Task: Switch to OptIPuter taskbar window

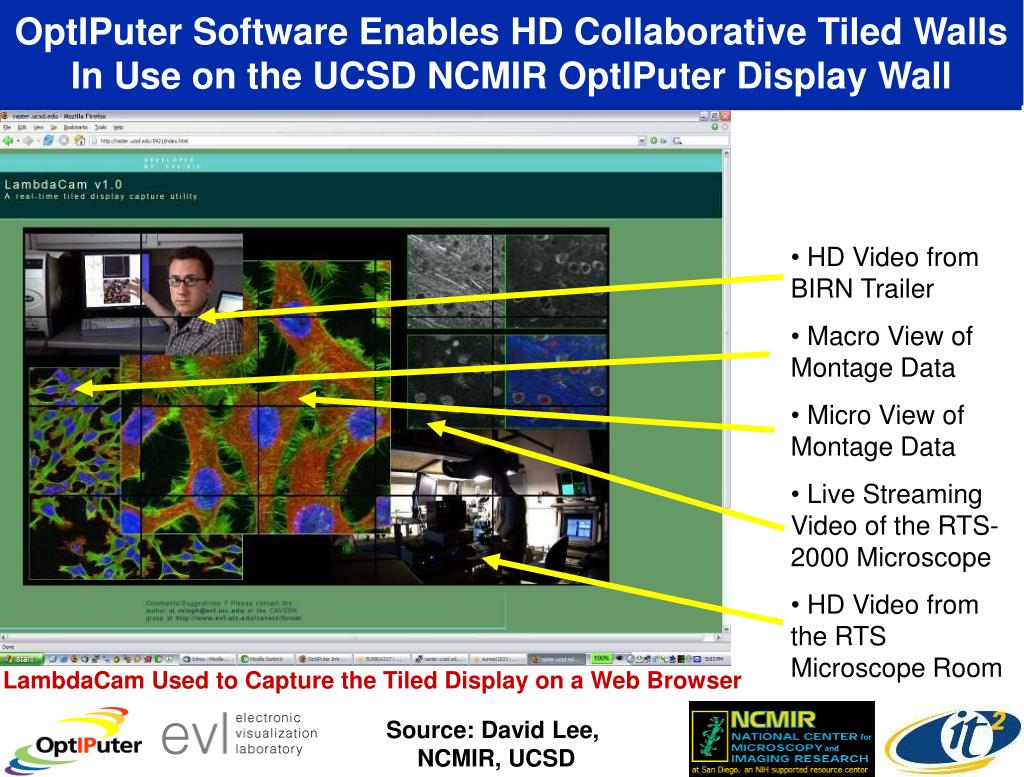Action: pyautogui.click(x=324, y=659)
